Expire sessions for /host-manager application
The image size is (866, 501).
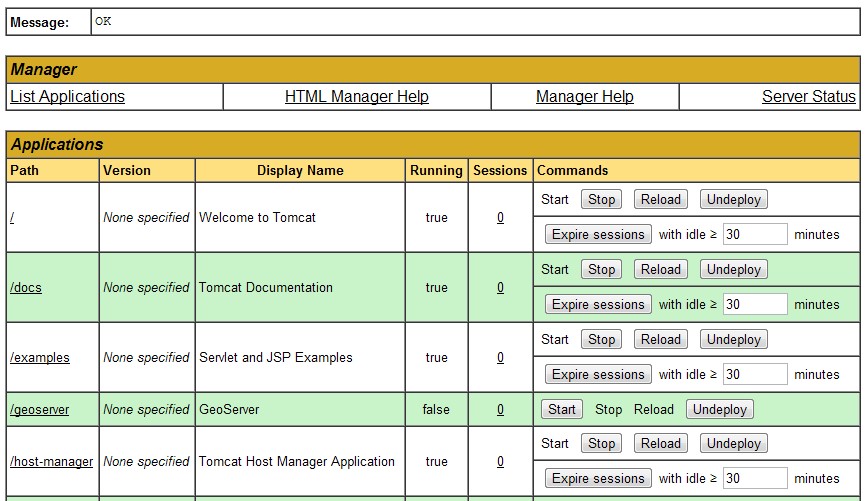(x=598, y=478)
